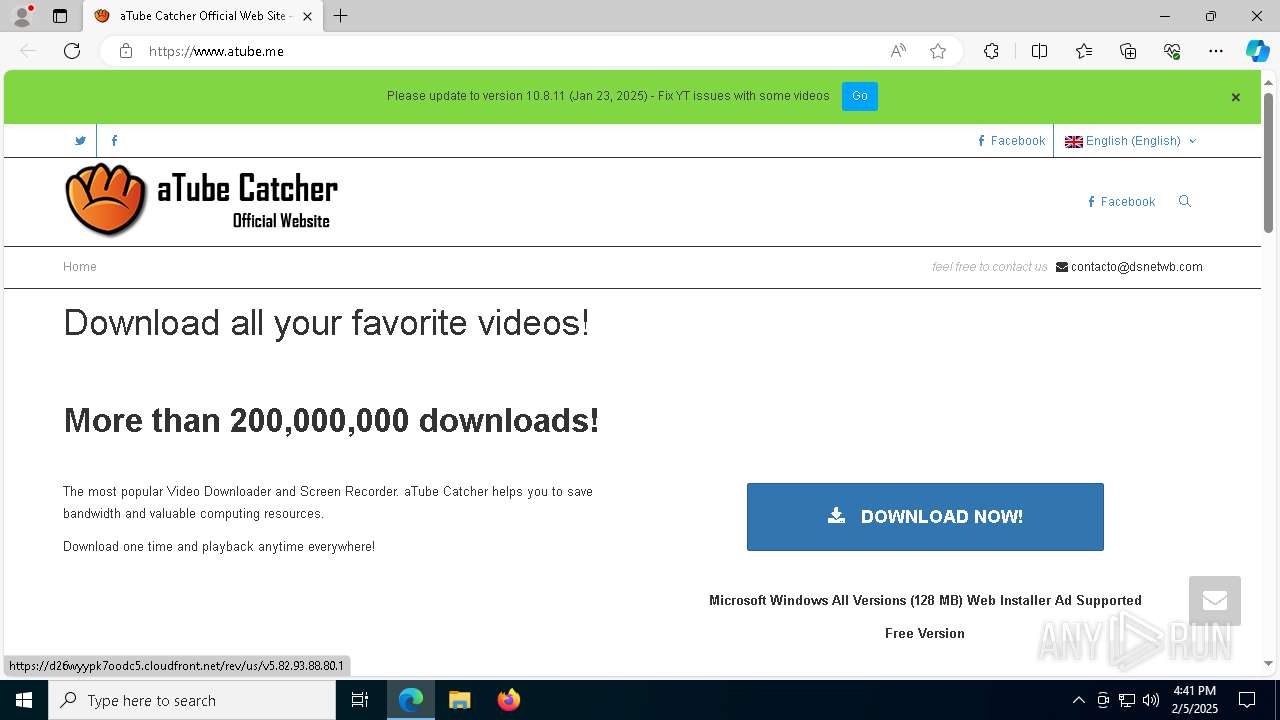Viewport: 1280px width, 720px height.
Task: Open network icon in system tray
Action: [1127, 700]
